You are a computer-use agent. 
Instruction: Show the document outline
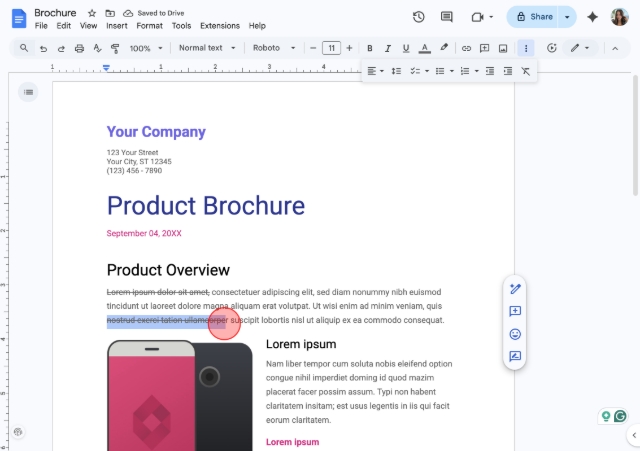28,92
